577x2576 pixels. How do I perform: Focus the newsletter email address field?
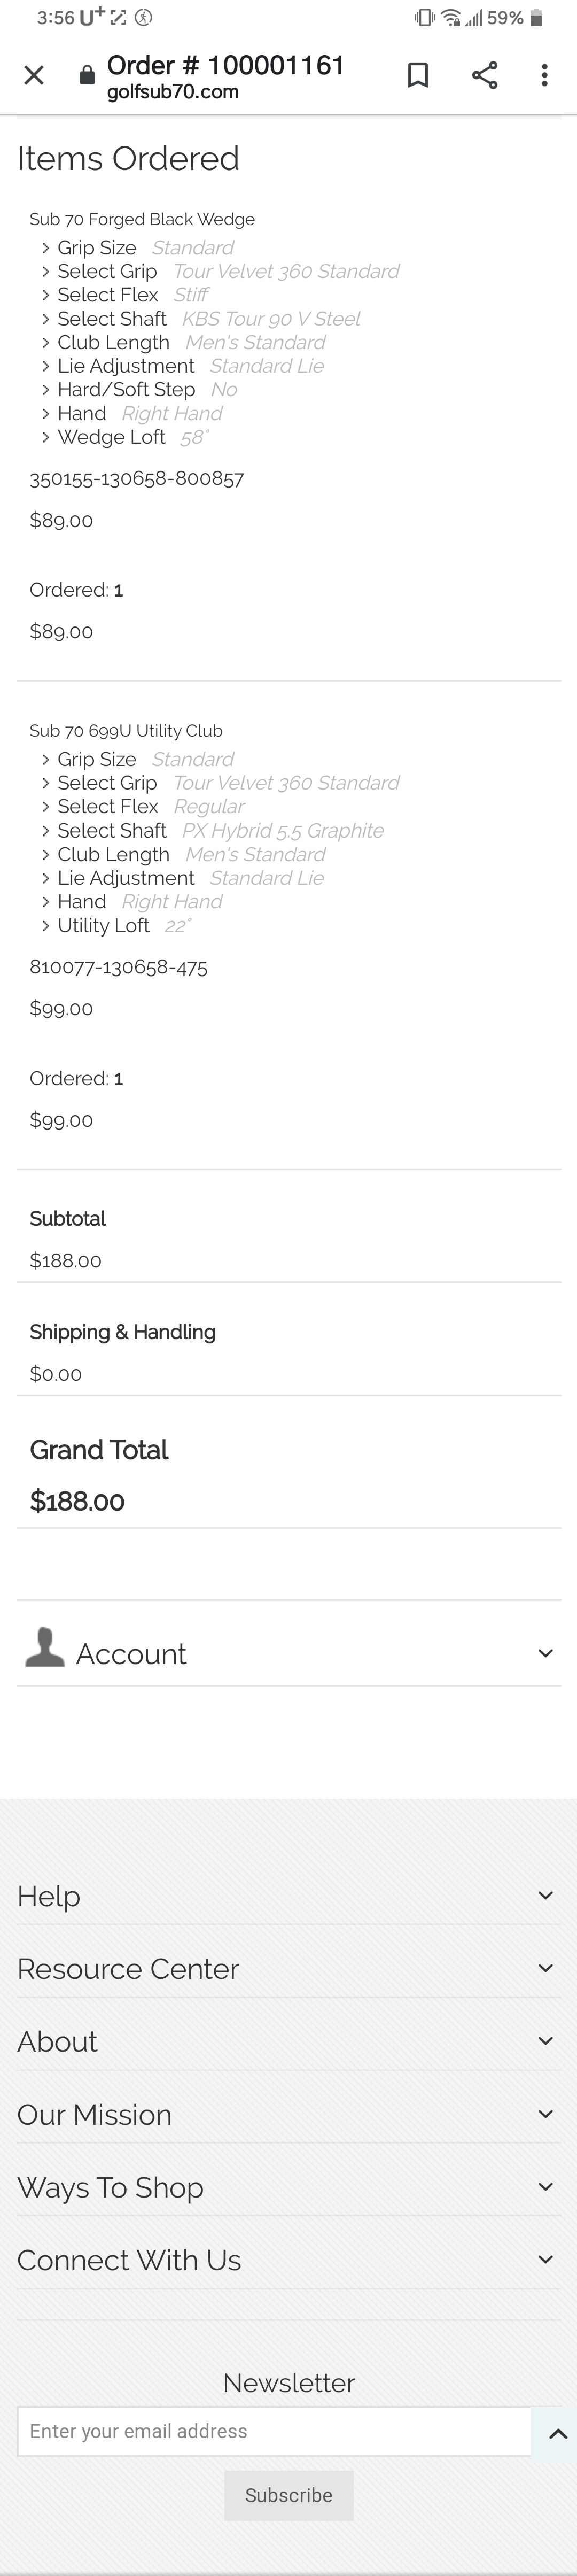(x=274, y=2431)
